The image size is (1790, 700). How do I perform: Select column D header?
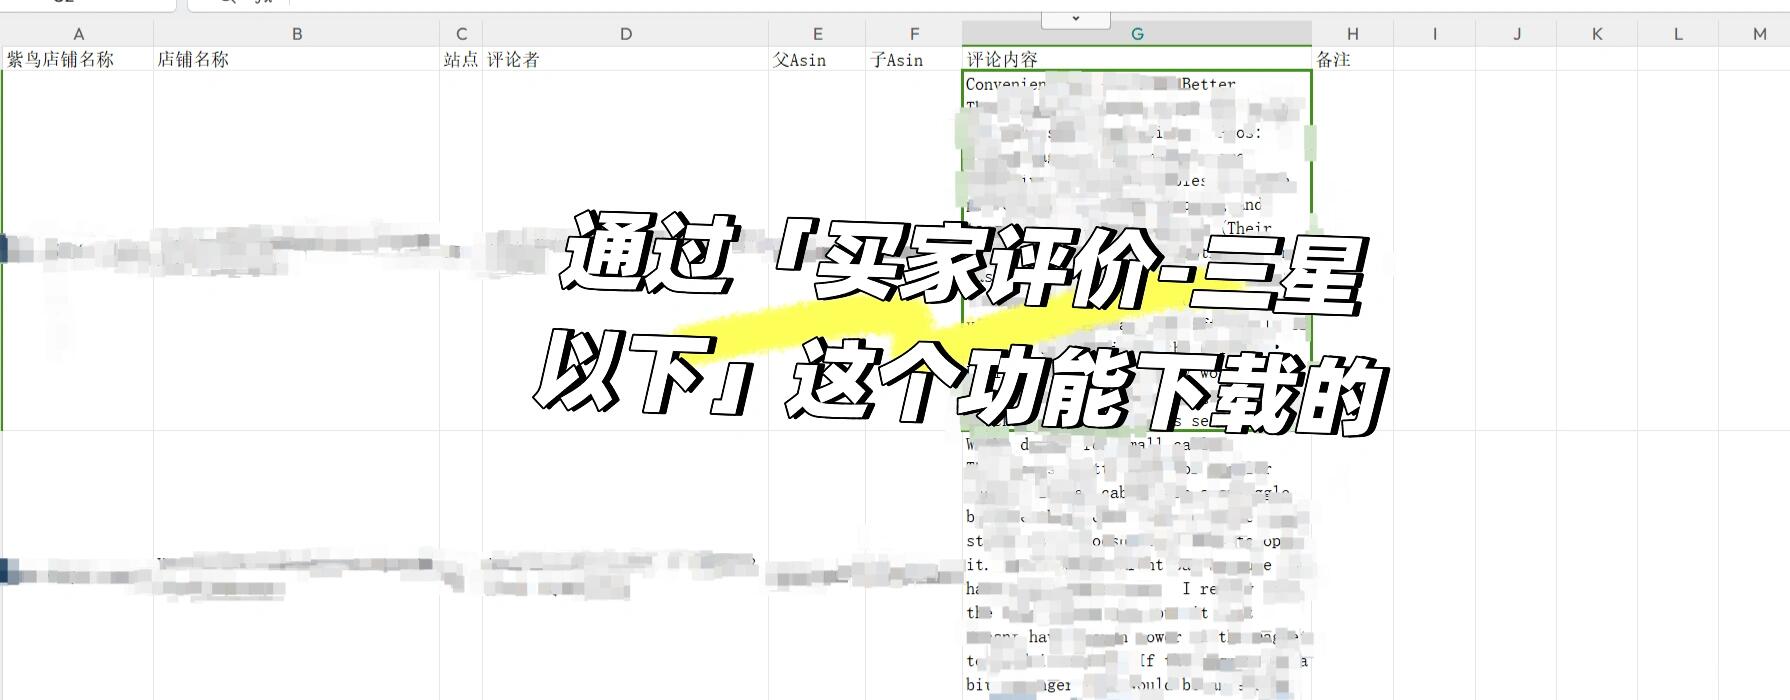pos(626,34)
